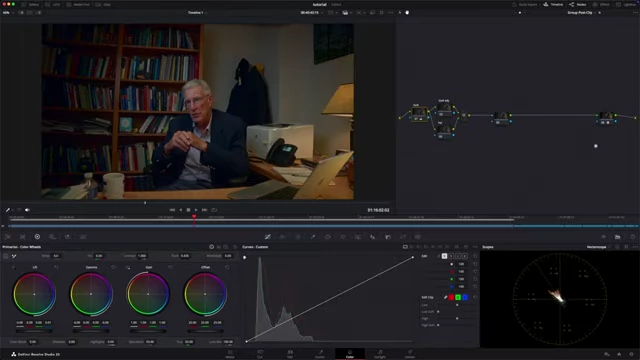This screenshot has width=640, height=360.
Task: Select the qualifier picker tool below viewer
Action: point(8,210)
